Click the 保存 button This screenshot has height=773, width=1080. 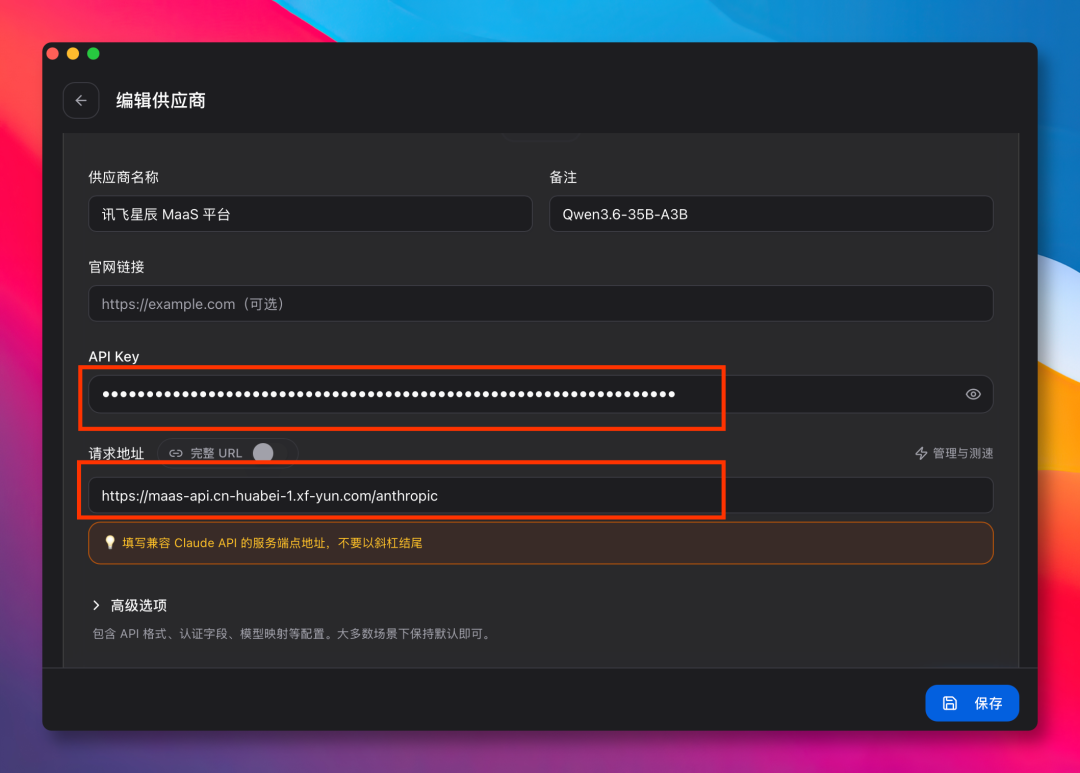pos(972,703)
